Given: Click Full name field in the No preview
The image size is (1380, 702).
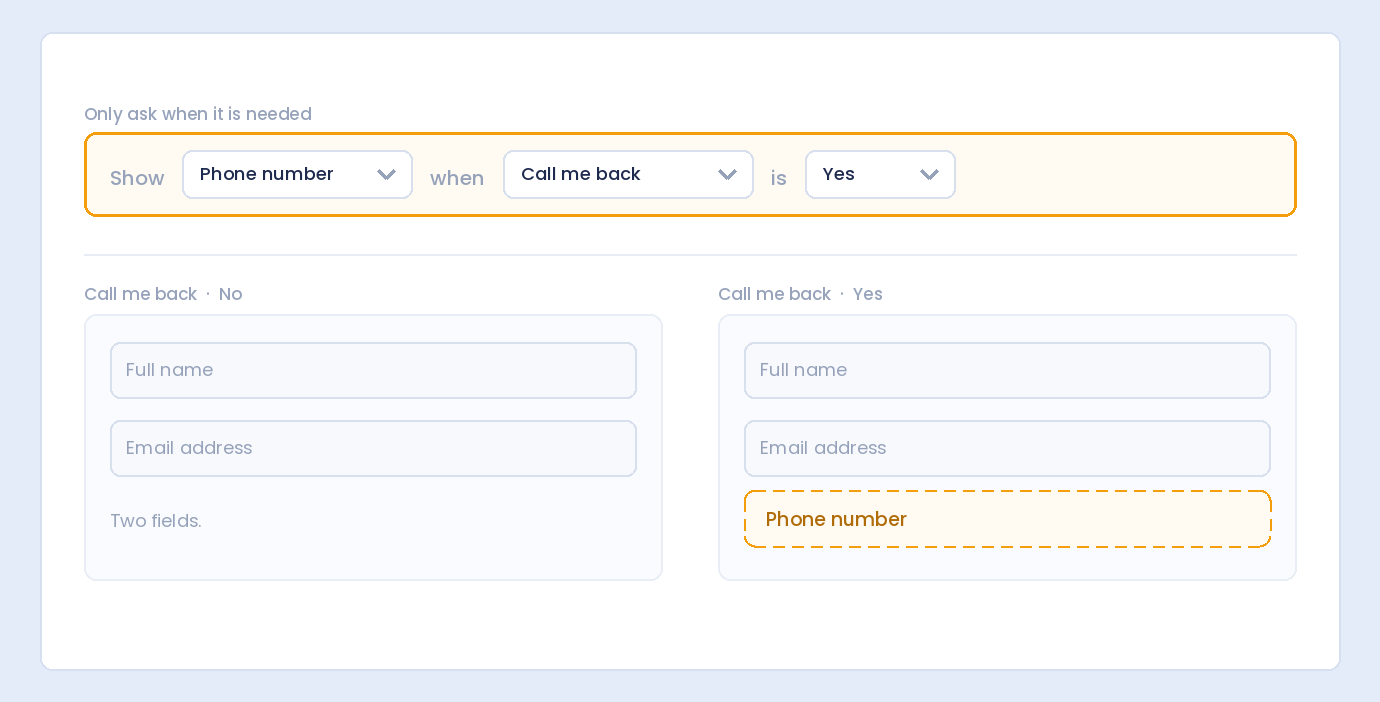Looking at the screenshot, I should coord(373,371).
